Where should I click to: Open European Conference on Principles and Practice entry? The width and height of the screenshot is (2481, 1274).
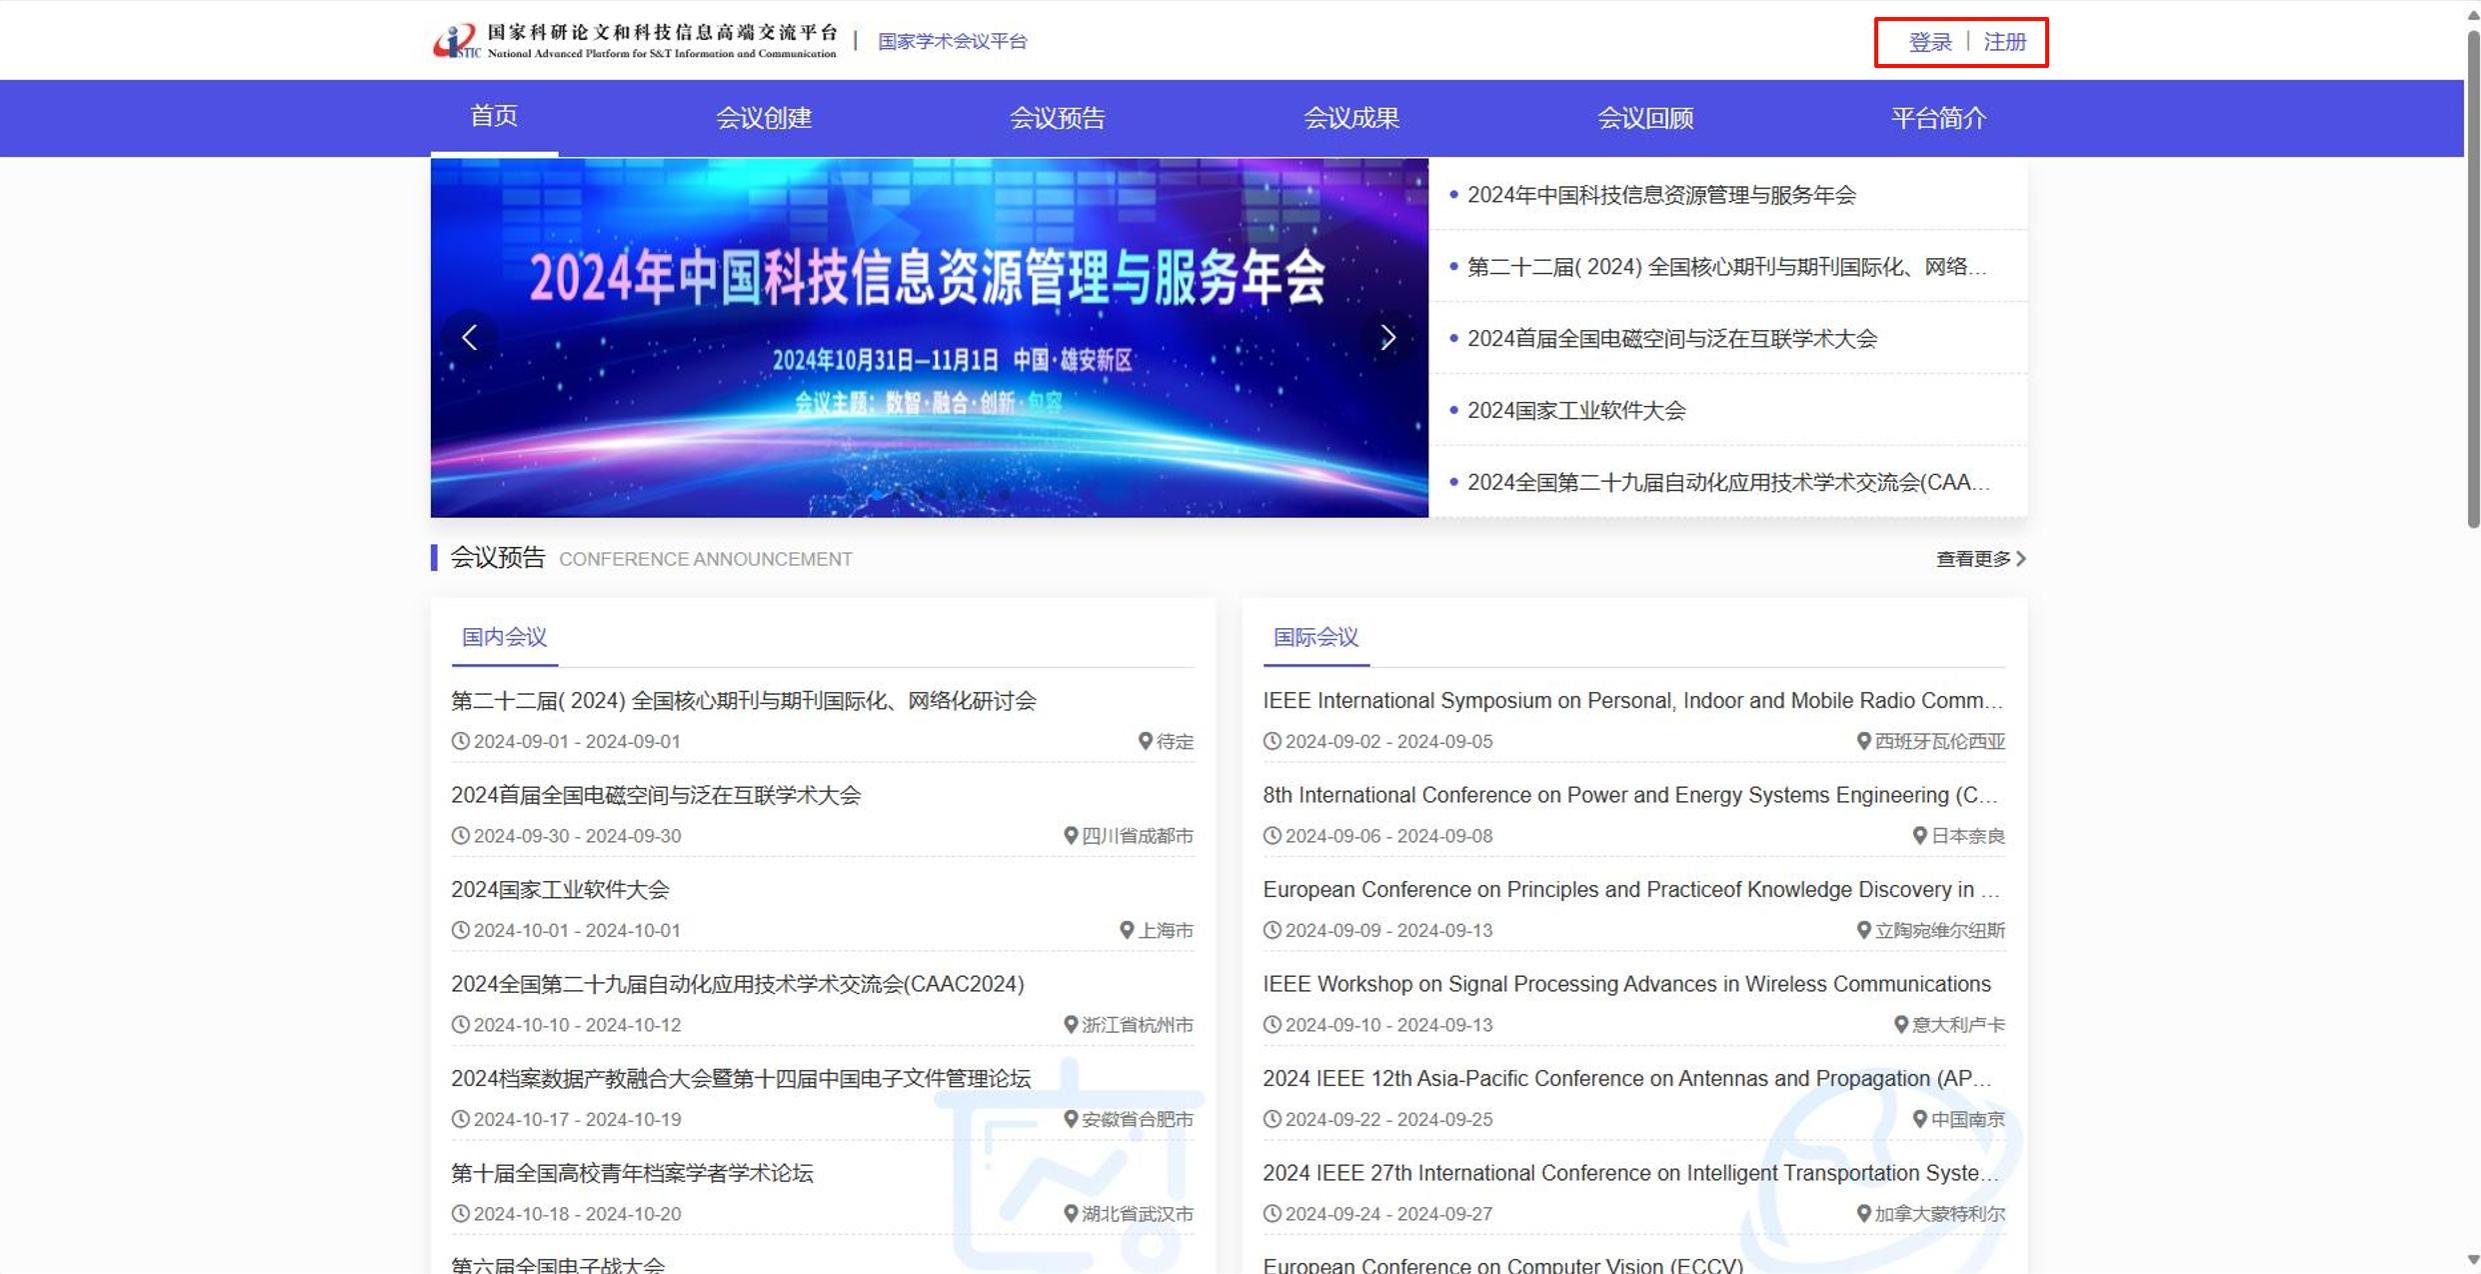tap(1632, 890)
